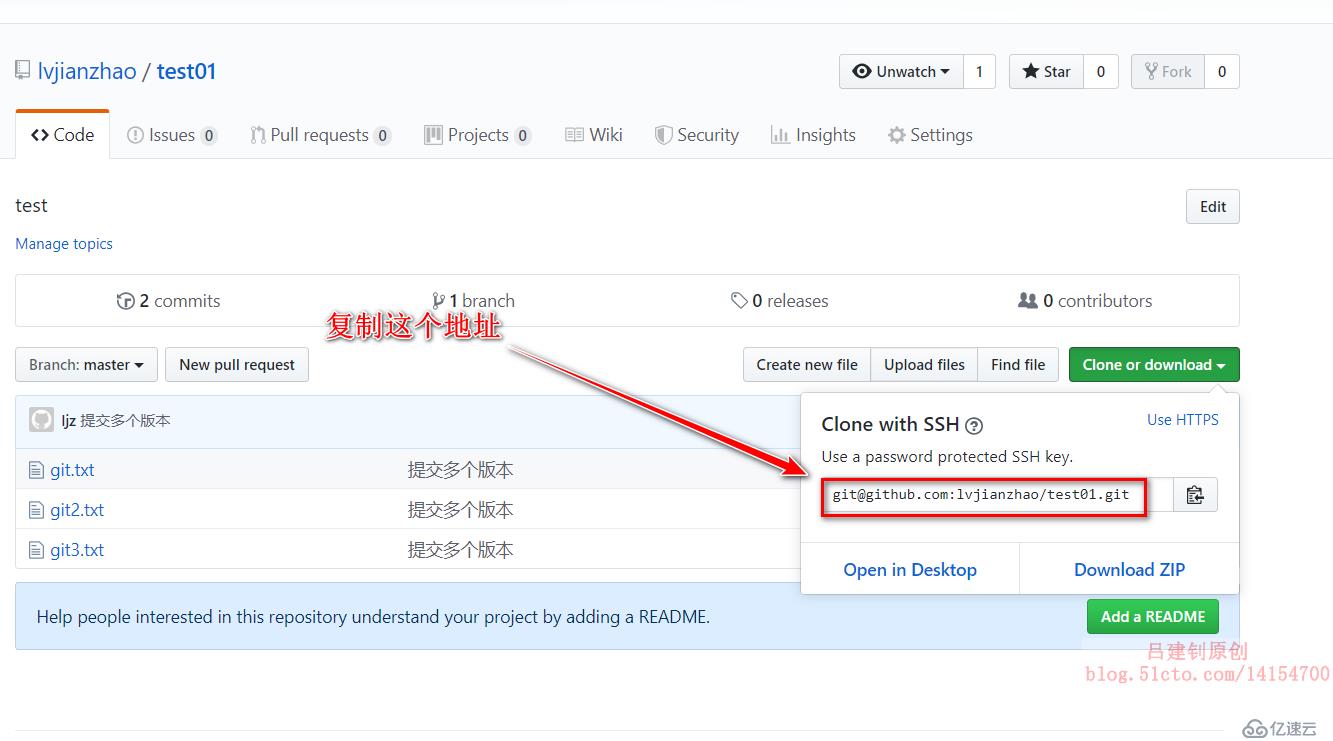Open the git3.txt file
This screenshot has width=1333, height=741.
[77, 550]
